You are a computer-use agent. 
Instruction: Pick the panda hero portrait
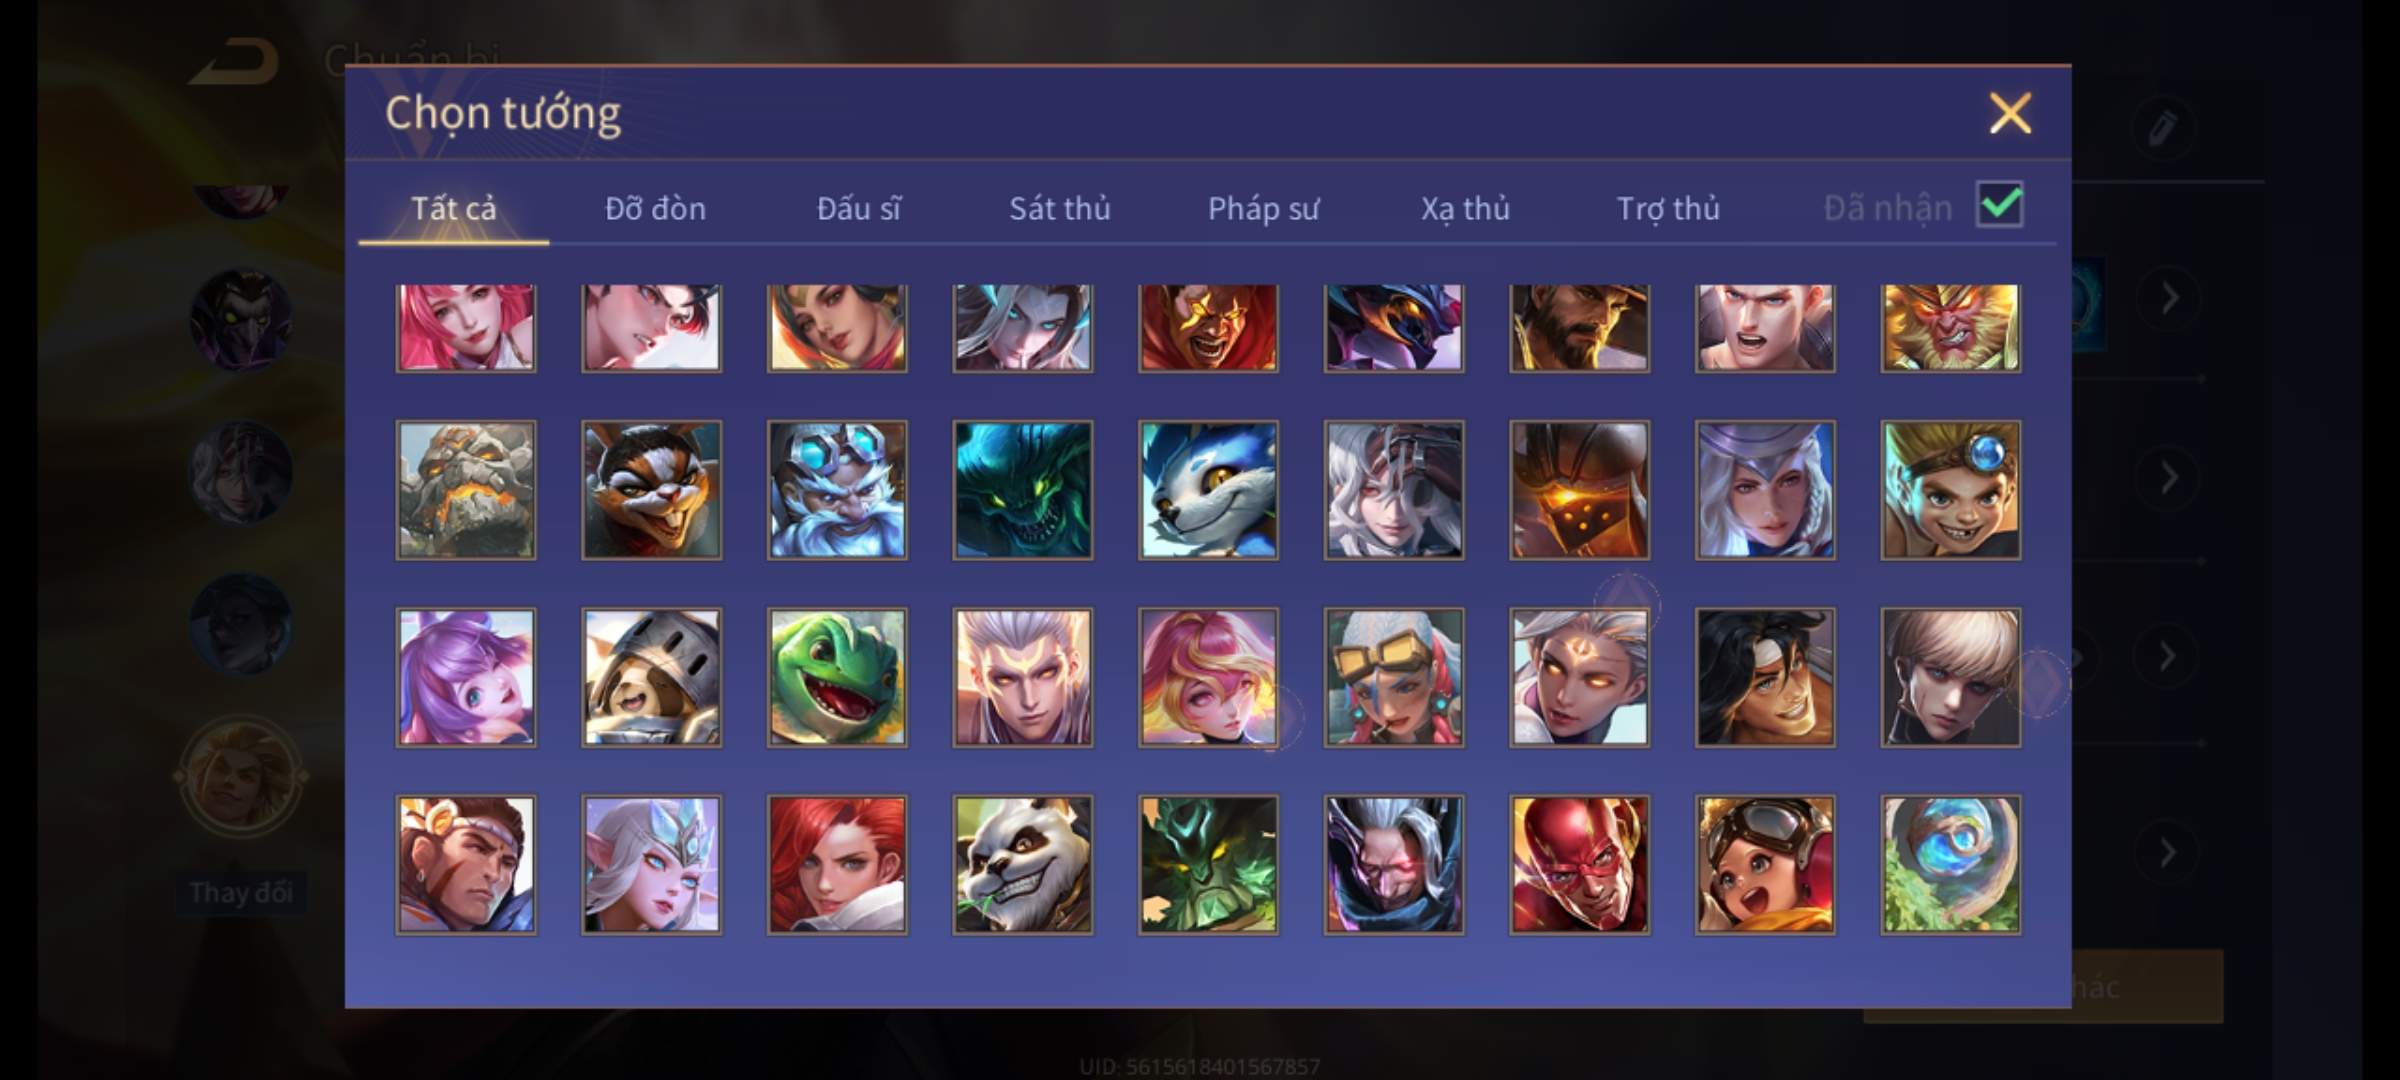(1022, 865)
